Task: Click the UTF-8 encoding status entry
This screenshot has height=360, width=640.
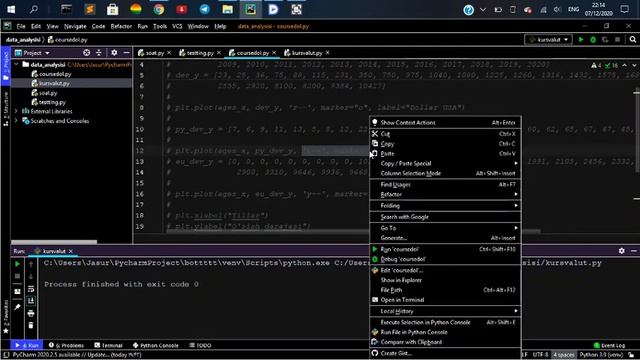Action: pos(540,355)
